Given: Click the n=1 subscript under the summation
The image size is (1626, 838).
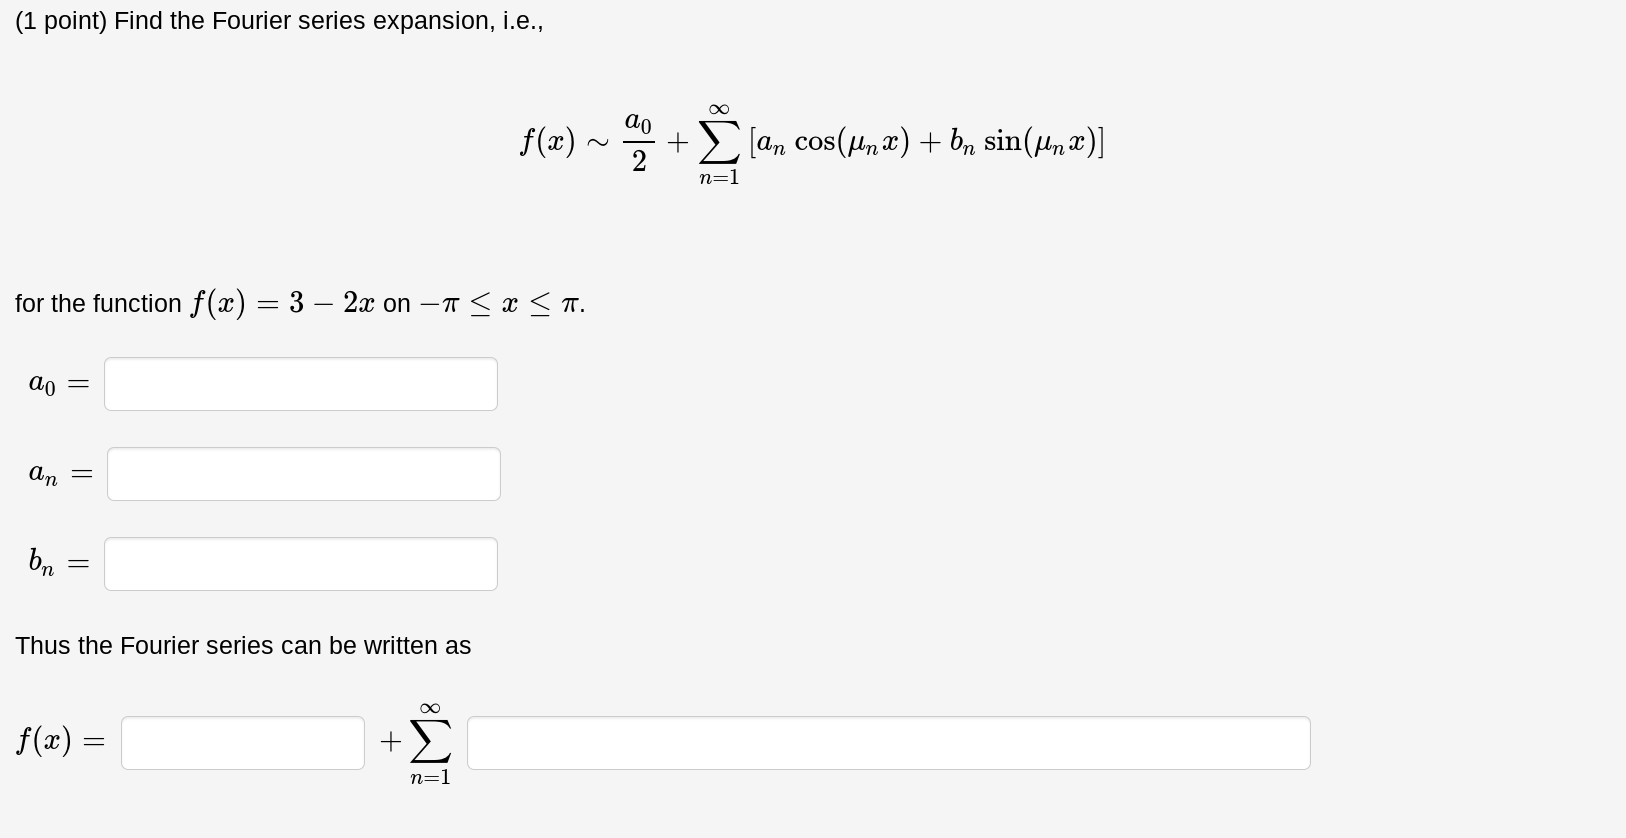Looking at the screenshot, I should click(x=429, y=777).
